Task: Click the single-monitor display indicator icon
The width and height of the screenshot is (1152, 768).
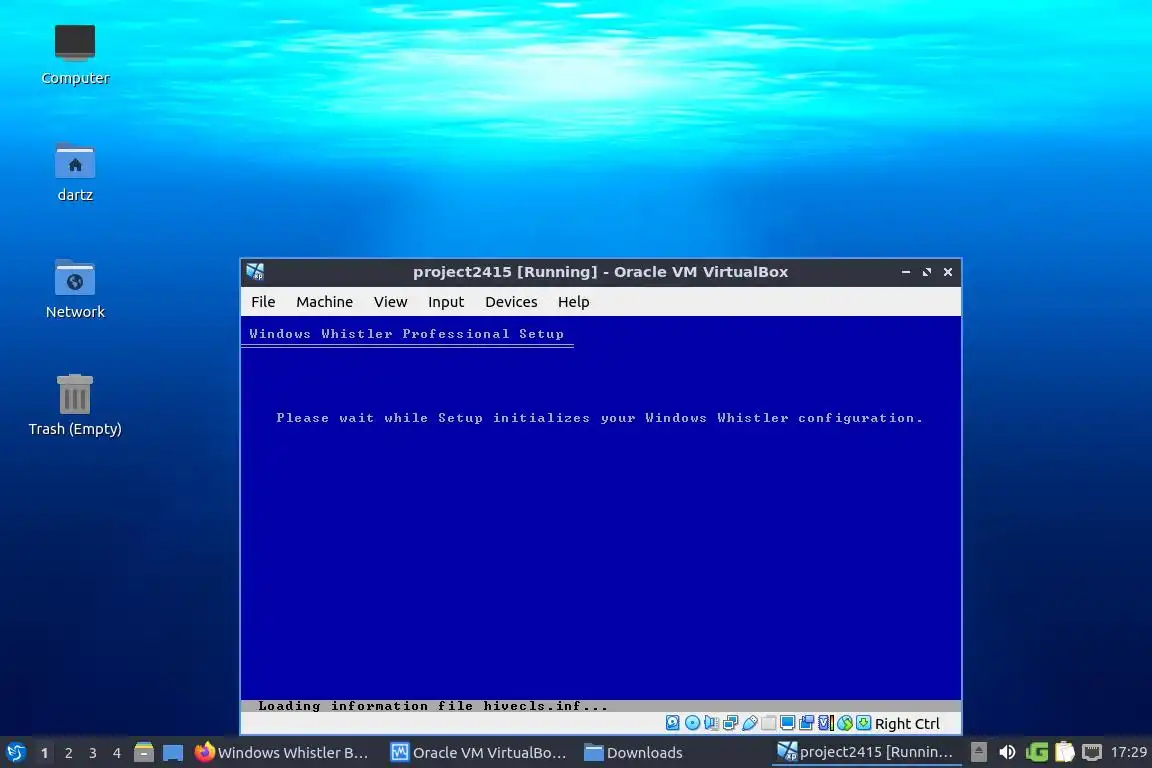Action: [788, 723]
